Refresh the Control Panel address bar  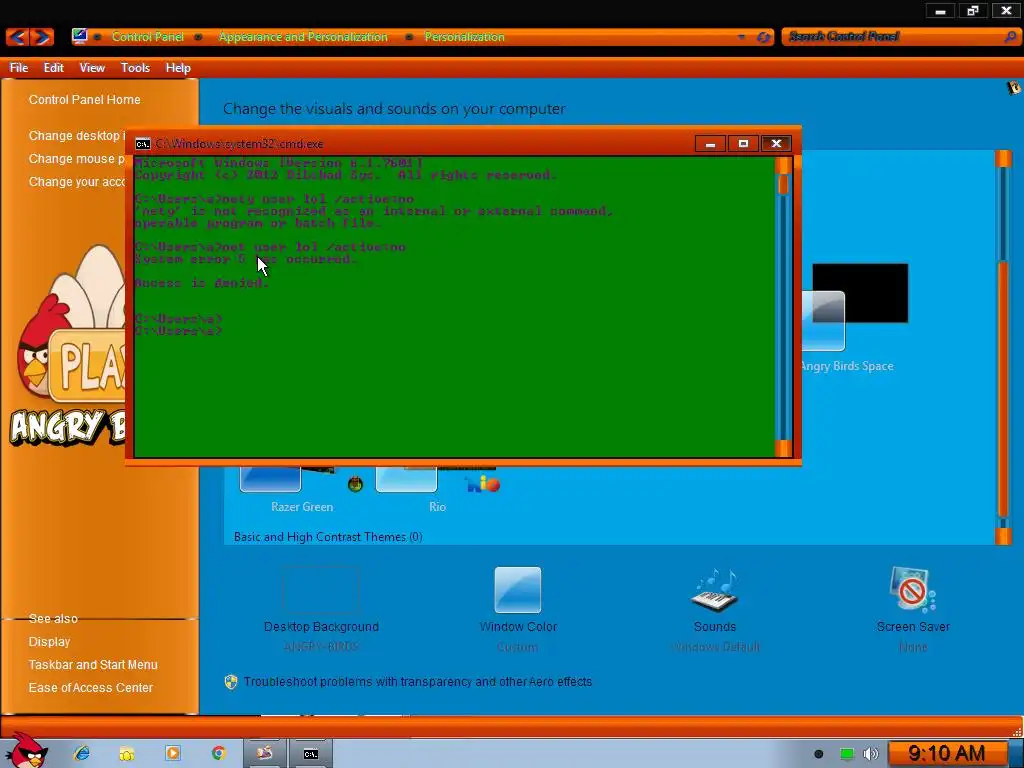763,37
